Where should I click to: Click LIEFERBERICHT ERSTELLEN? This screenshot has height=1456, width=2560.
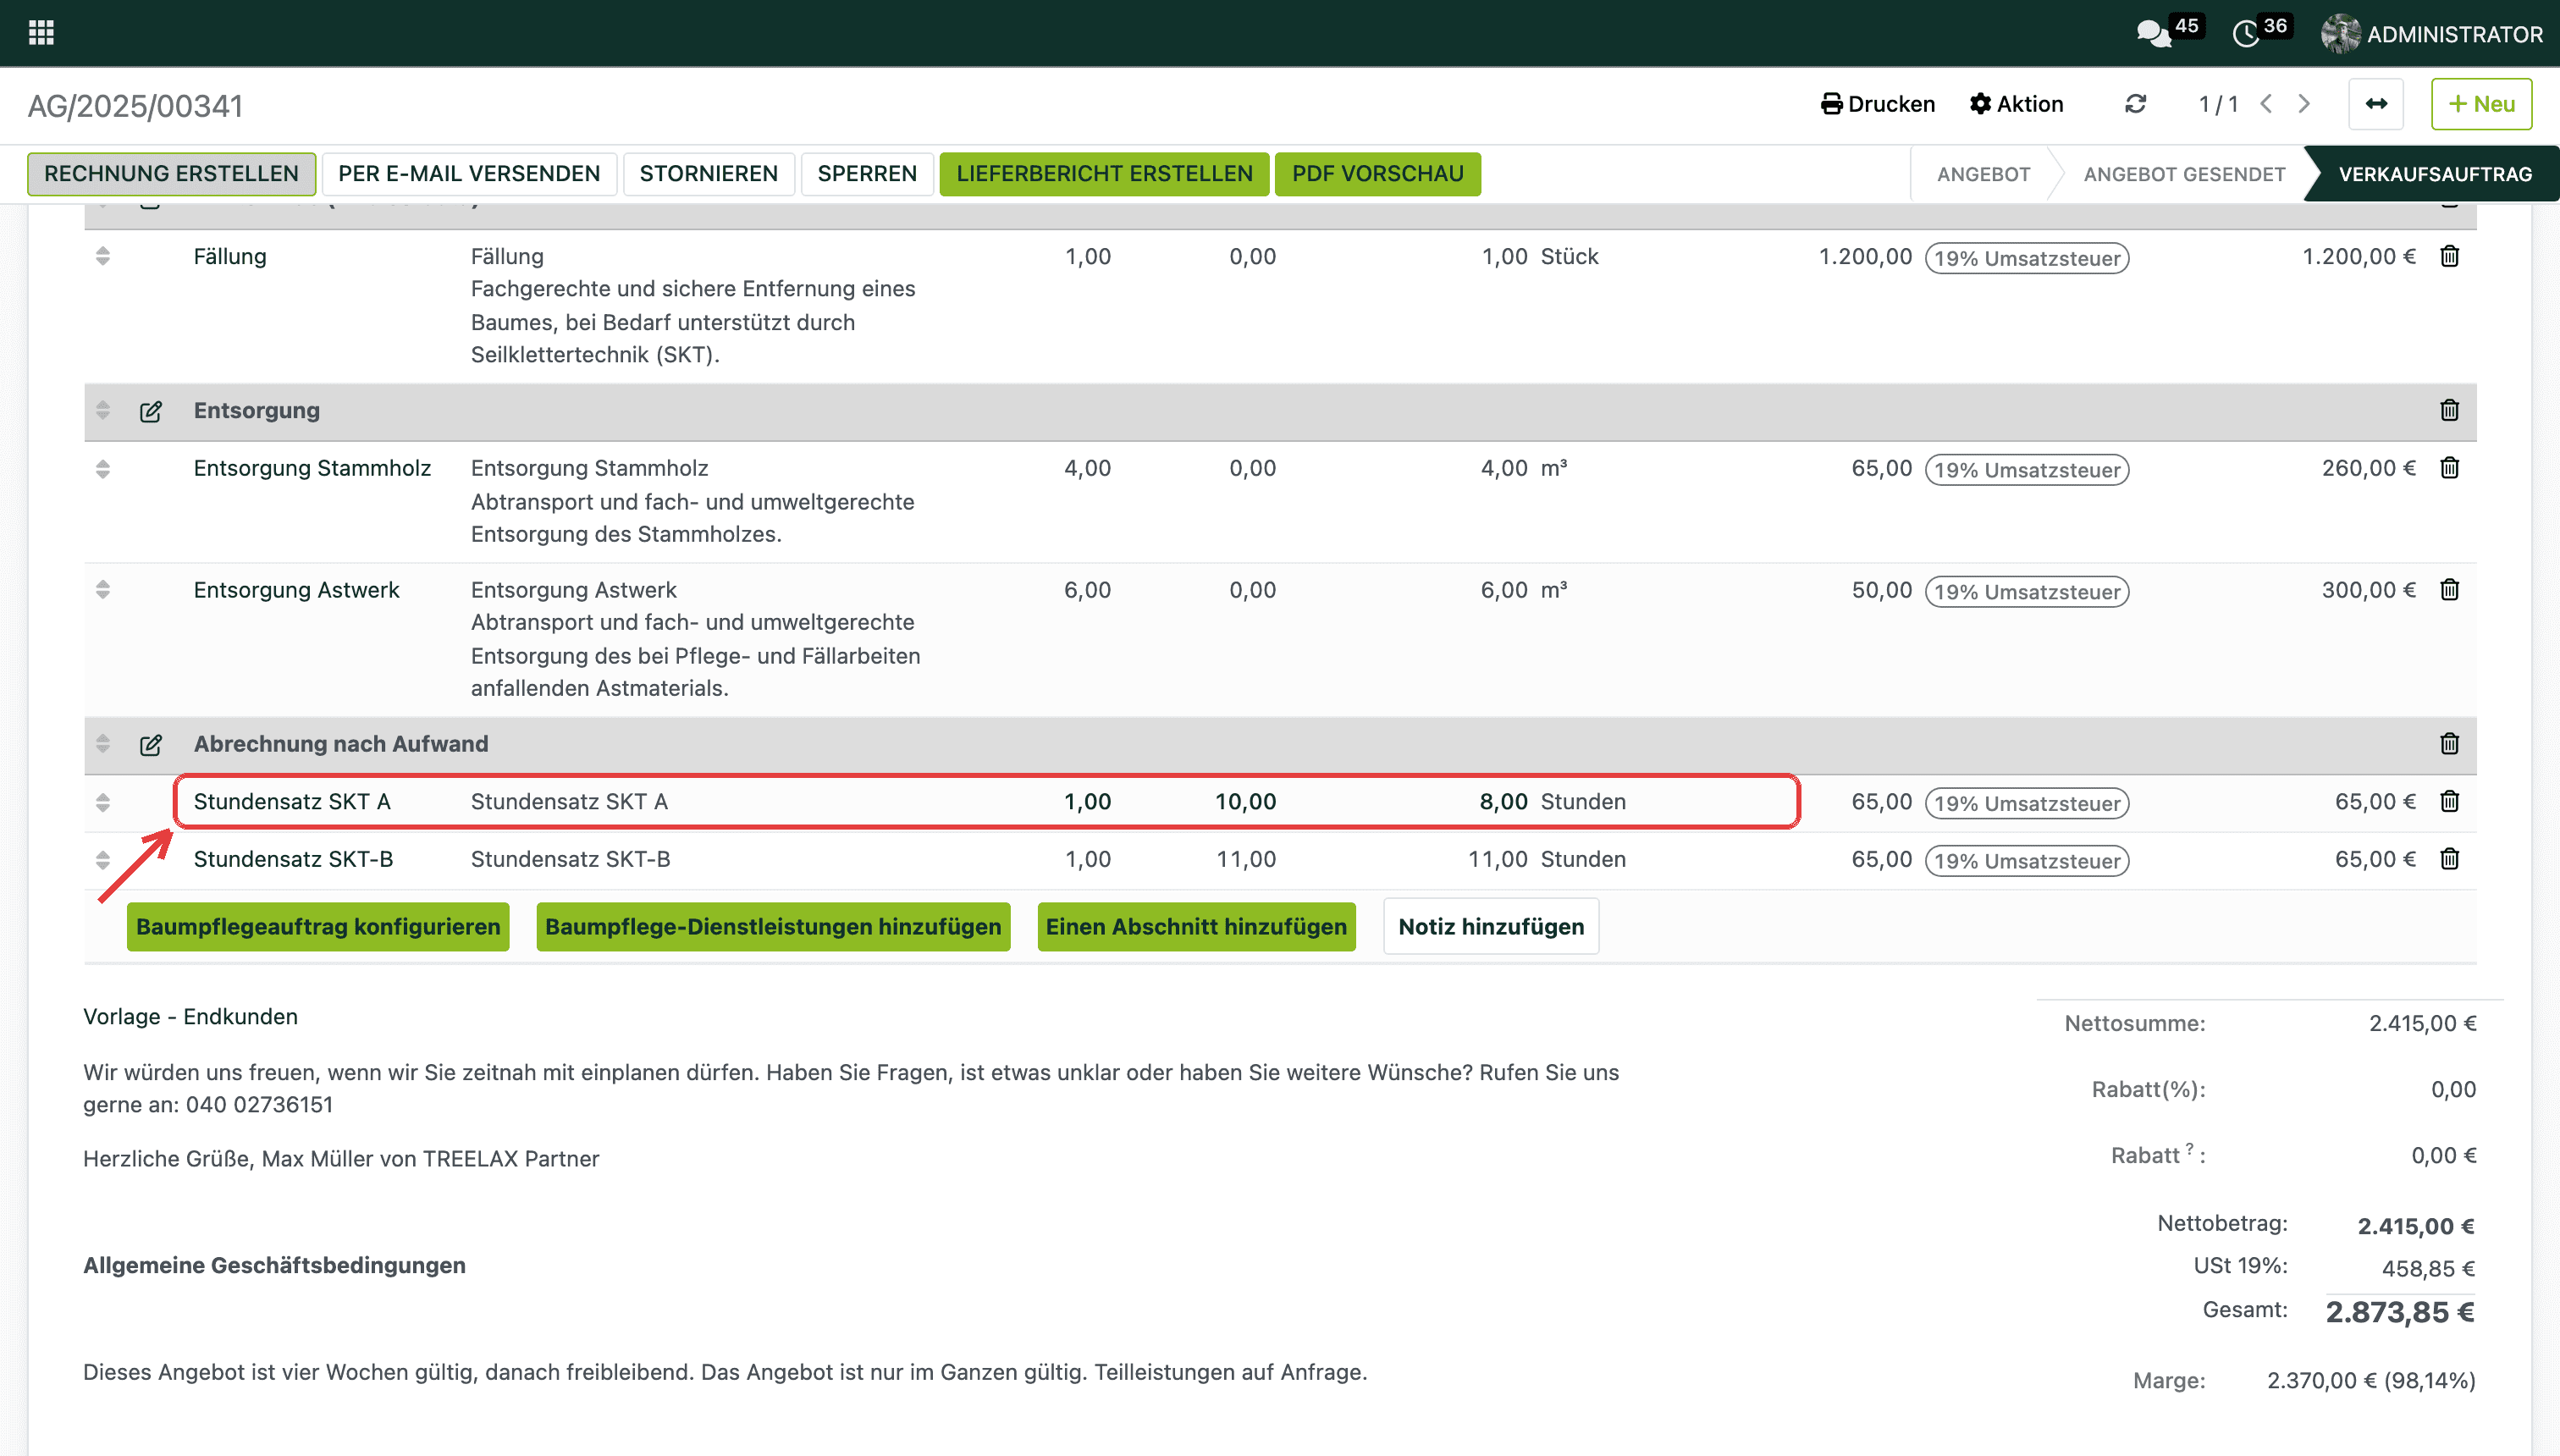click(1104, 174)
